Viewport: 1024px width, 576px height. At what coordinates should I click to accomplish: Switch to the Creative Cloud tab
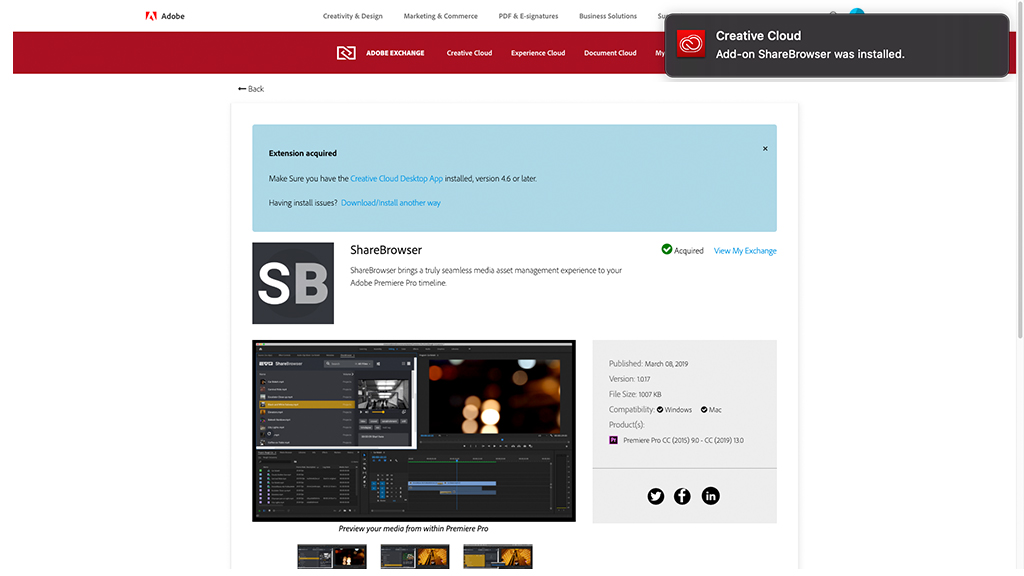click(x=469, y=53)
